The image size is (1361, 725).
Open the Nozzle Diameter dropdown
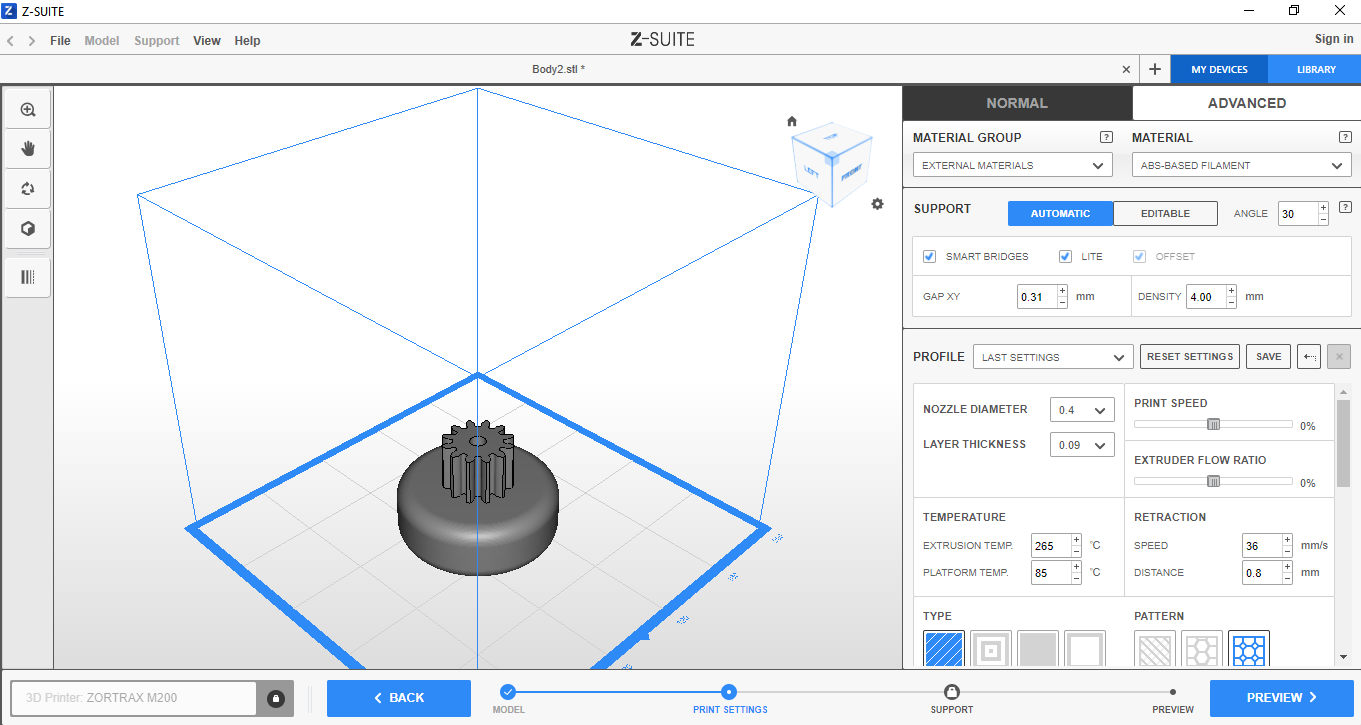point(1082,410)
